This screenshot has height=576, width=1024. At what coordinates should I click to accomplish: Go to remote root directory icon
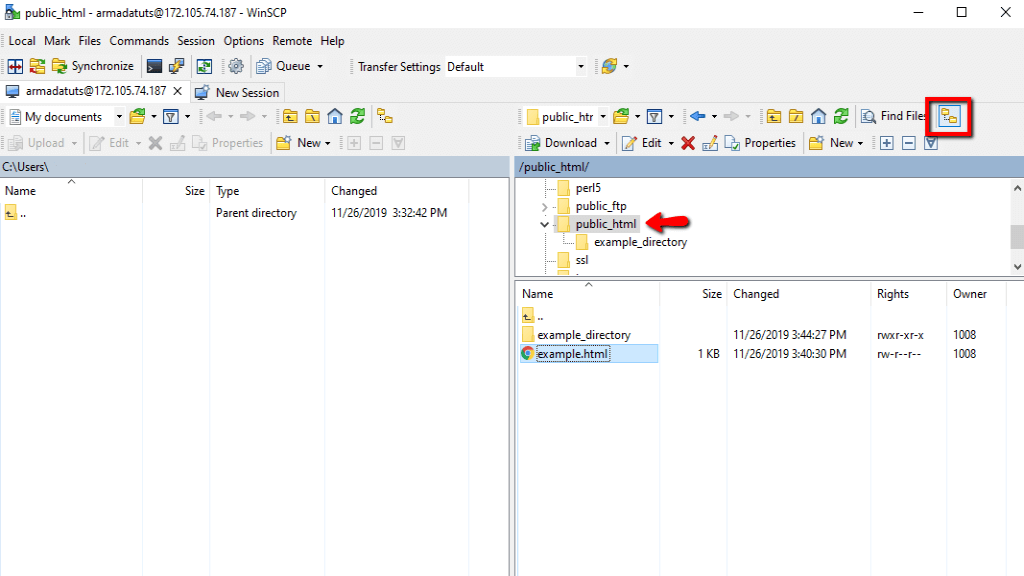(x=796, y=117)
